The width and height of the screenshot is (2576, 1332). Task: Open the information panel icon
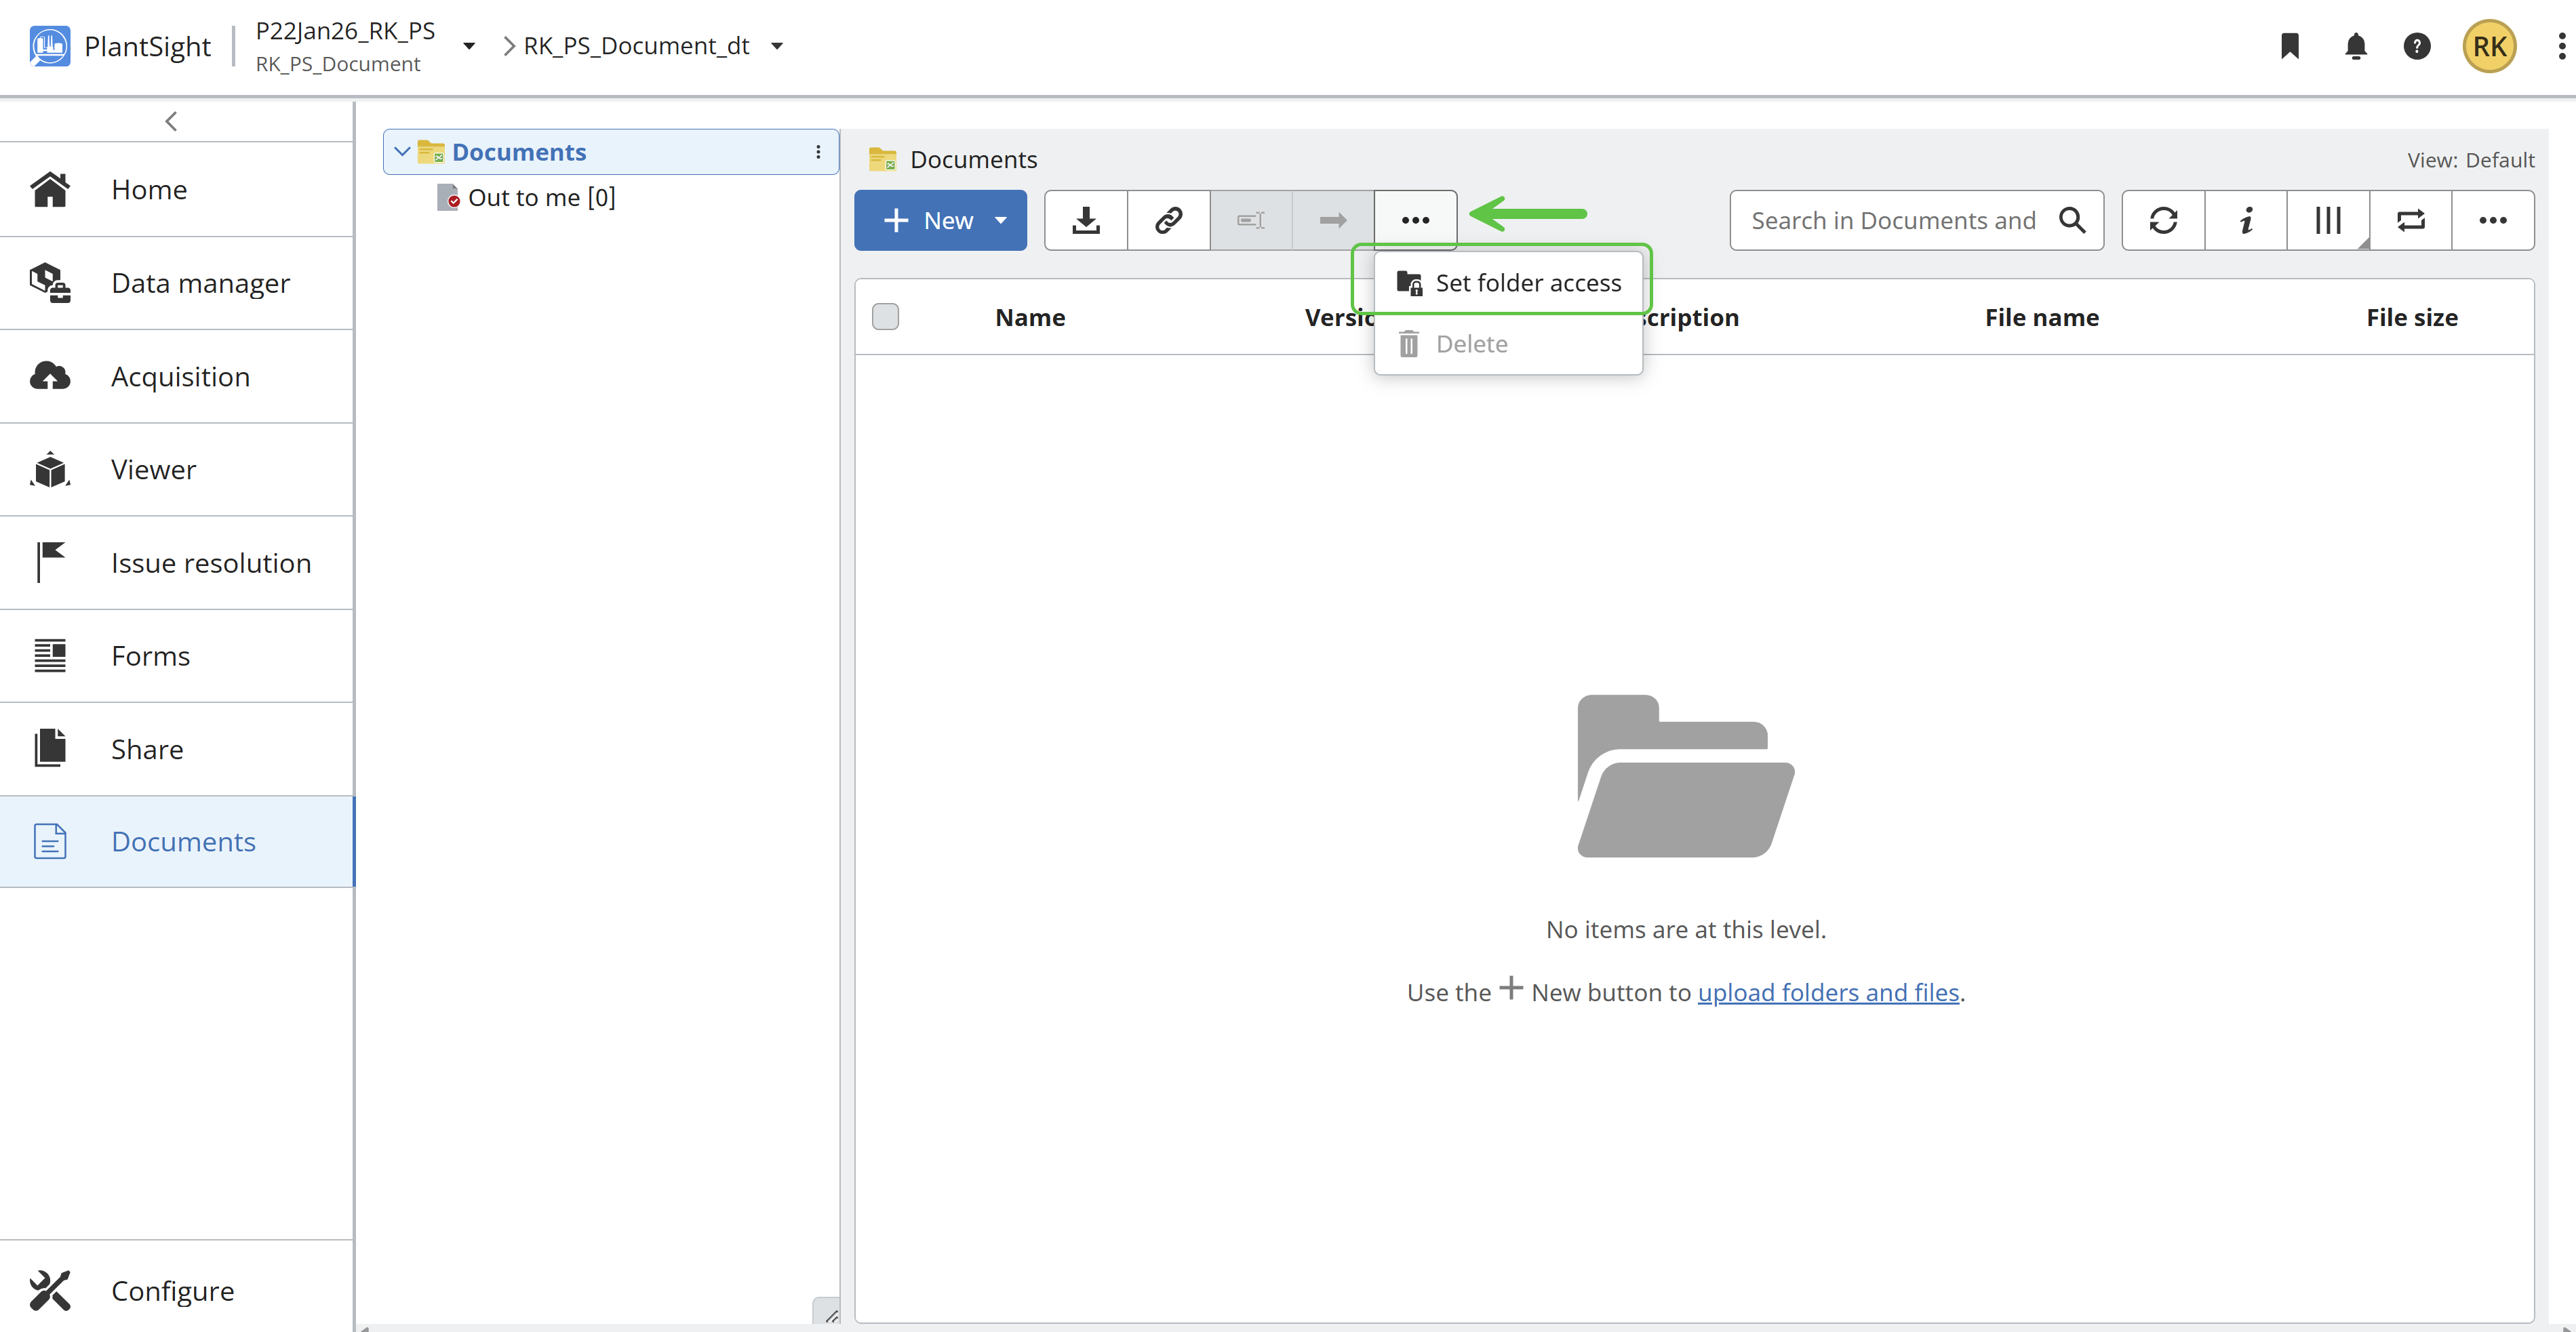tap(2246, 220)
